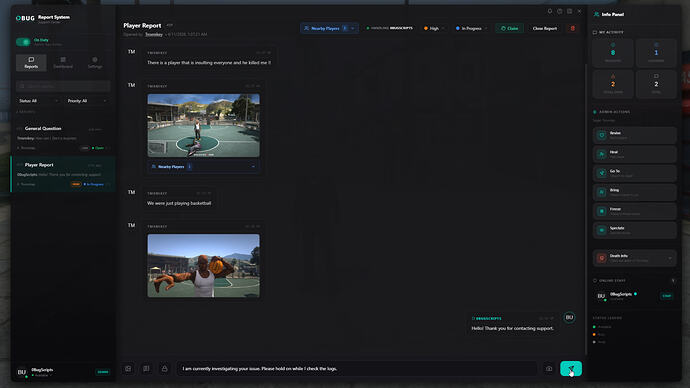
Task: Open the basketball court screenshot thumbnail
Action: [x=203, y=125]
